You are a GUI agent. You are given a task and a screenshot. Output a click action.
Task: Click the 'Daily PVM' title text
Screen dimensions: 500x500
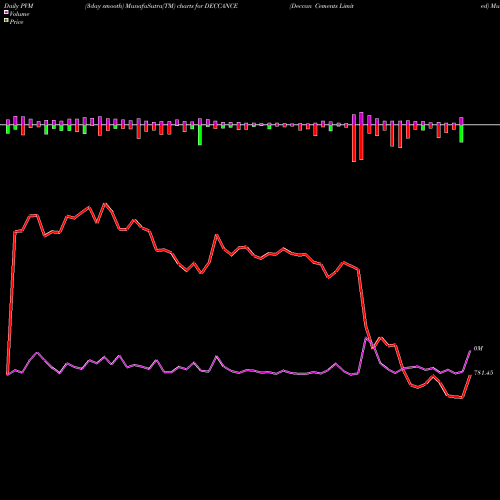pyautogui.click(x=19, y=6)
